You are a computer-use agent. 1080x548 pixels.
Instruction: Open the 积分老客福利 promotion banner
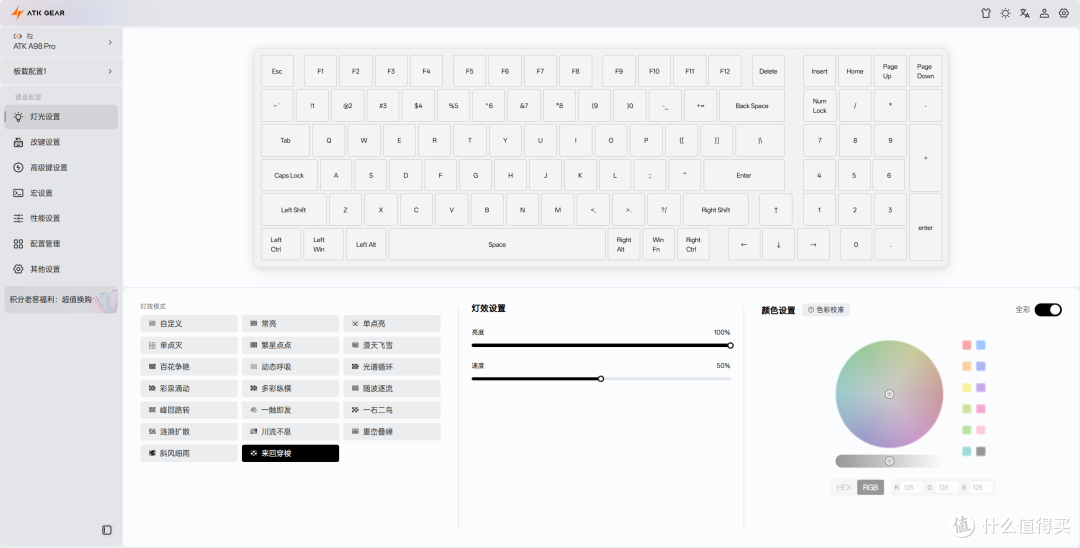[61, 300]
